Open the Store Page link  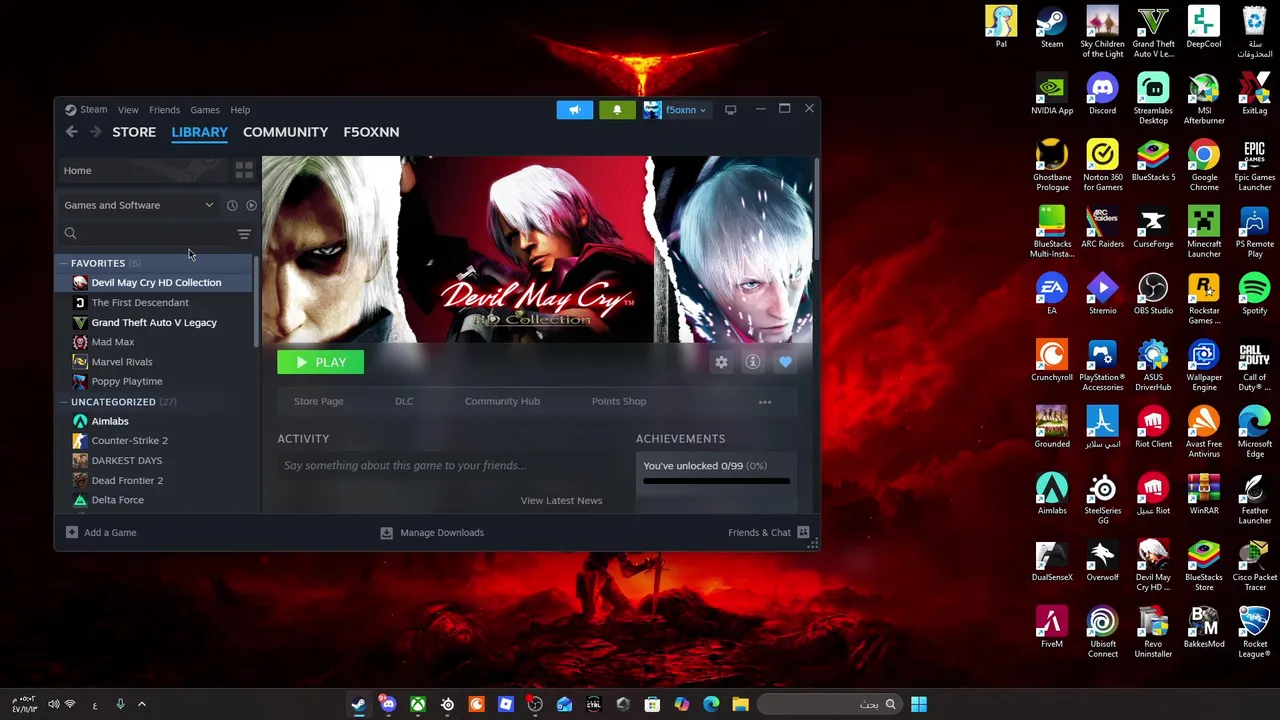tap(318, 401)
